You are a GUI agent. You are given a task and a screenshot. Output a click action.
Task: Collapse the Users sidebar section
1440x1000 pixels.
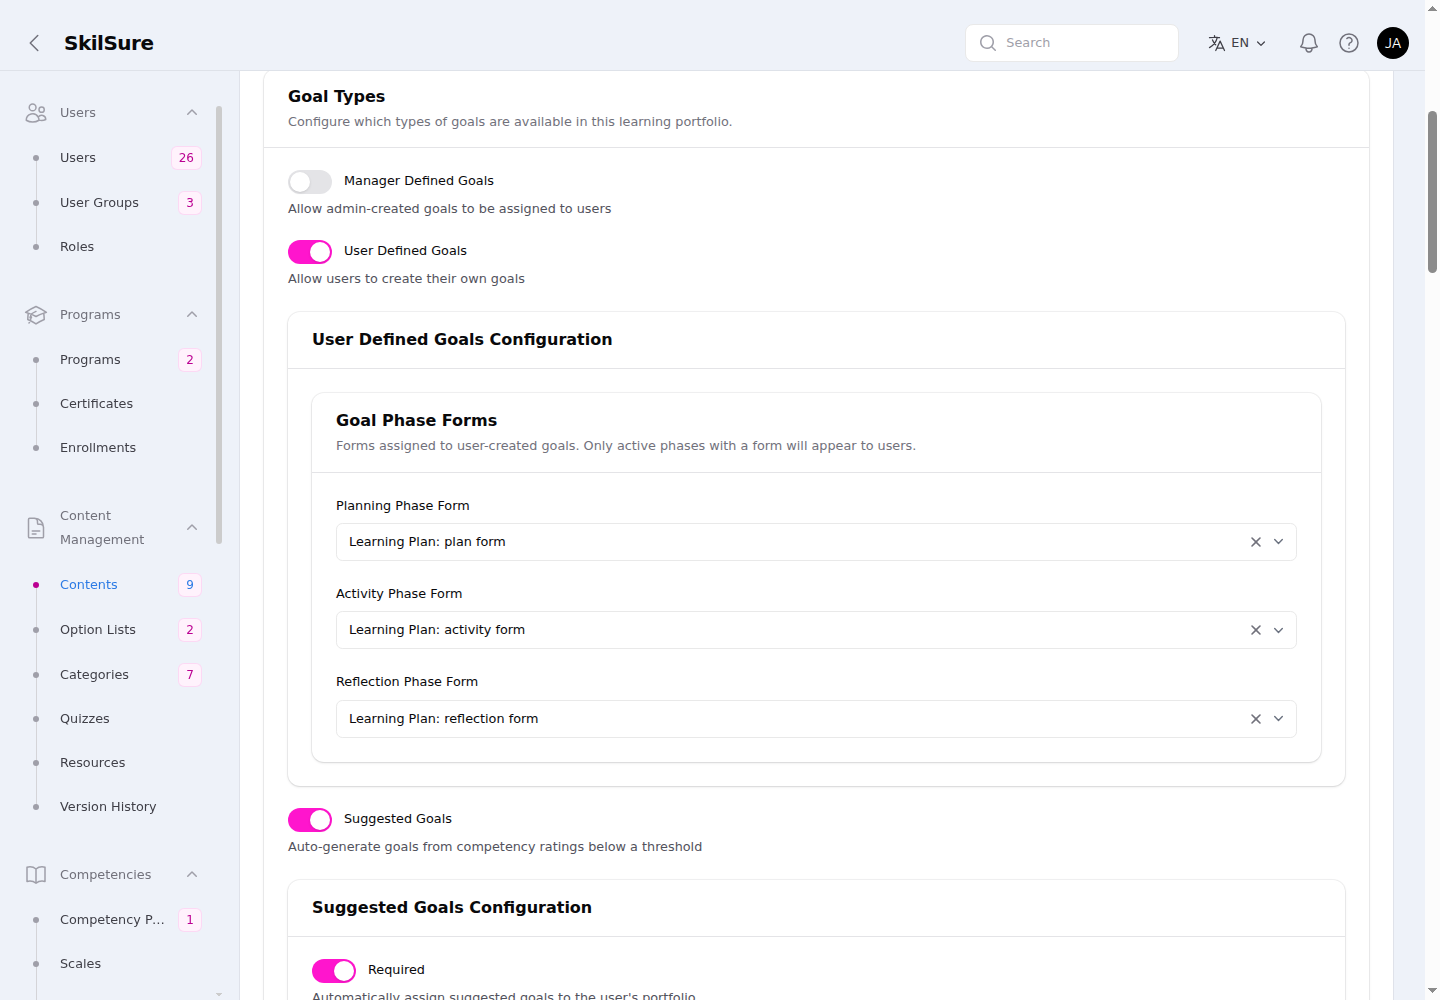pos(192,113)
